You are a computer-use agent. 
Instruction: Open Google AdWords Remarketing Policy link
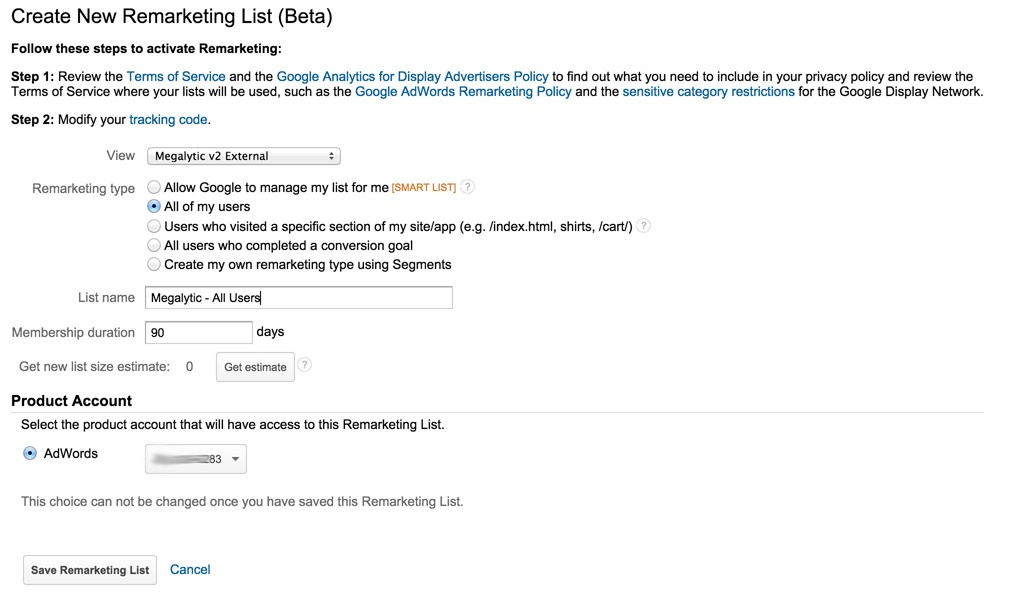pos(463,91)
